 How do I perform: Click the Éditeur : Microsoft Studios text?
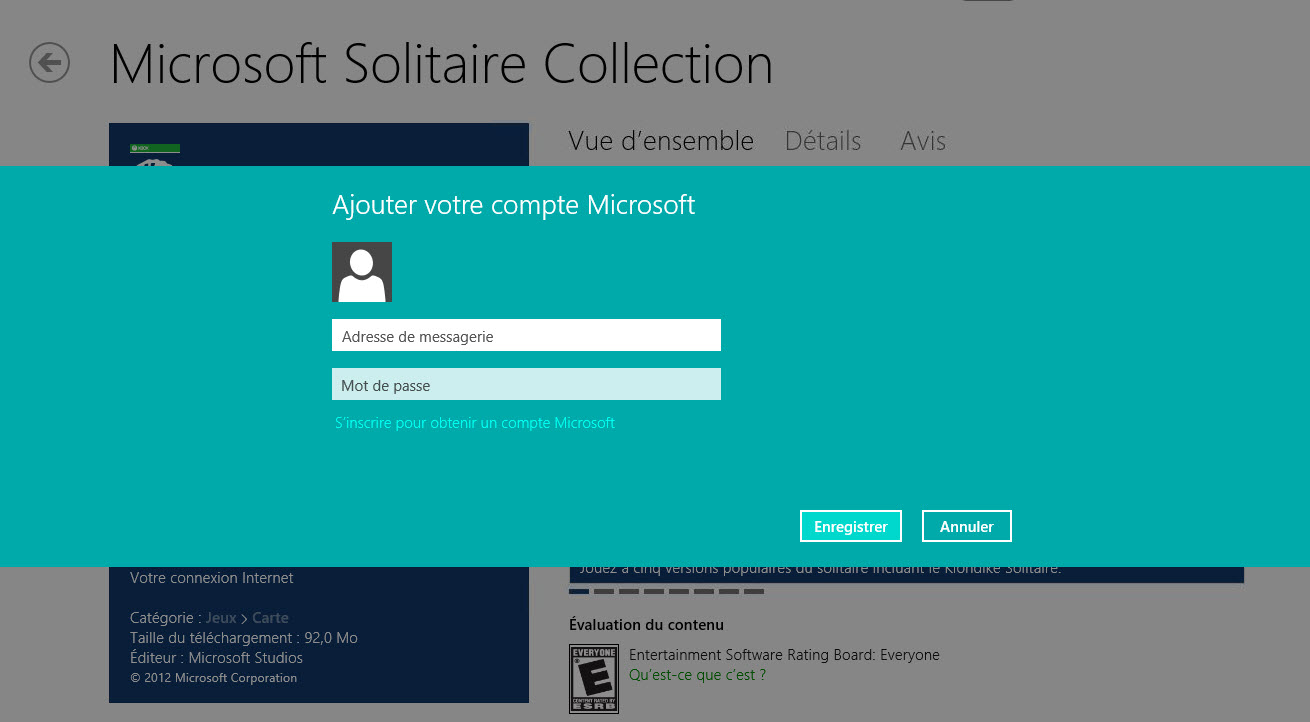(216, 658)
